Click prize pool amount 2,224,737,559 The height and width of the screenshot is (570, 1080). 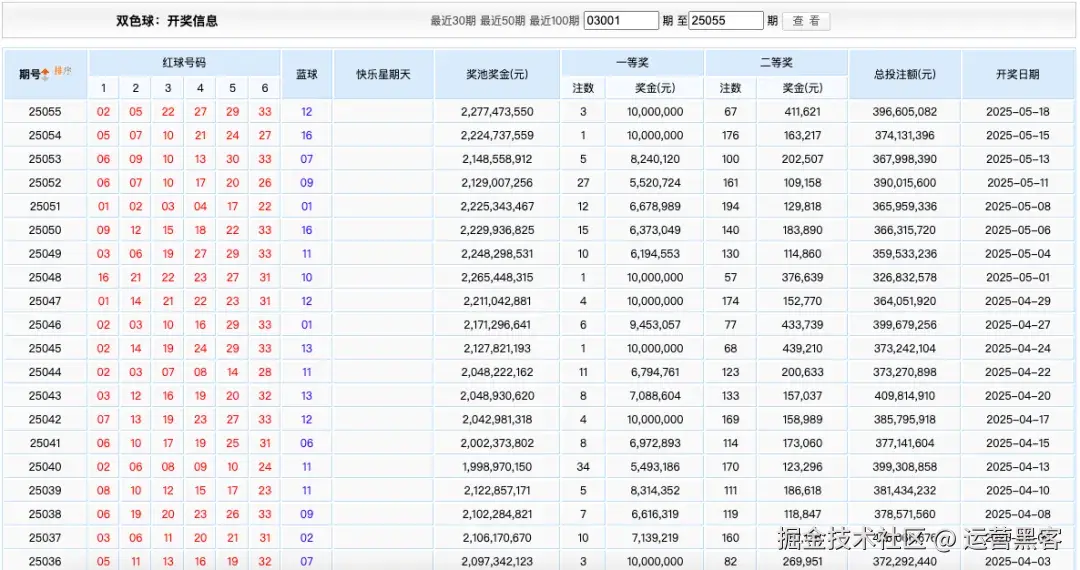(x=497, y=136)
